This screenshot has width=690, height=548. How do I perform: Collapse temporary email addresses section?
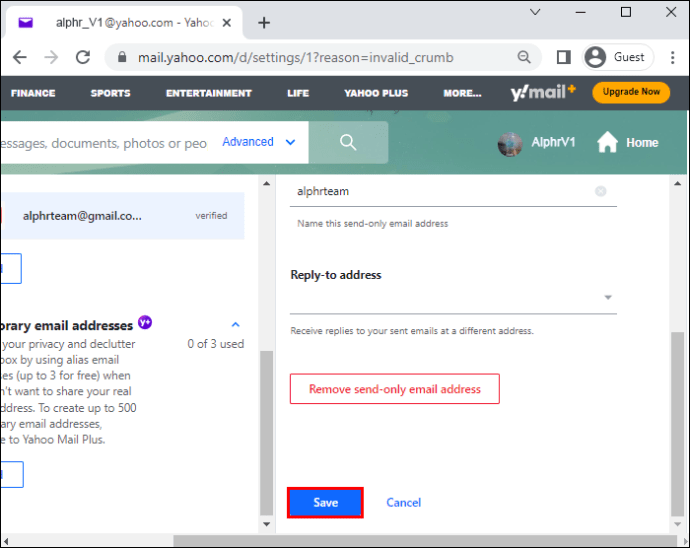click(x=235, y=325)
